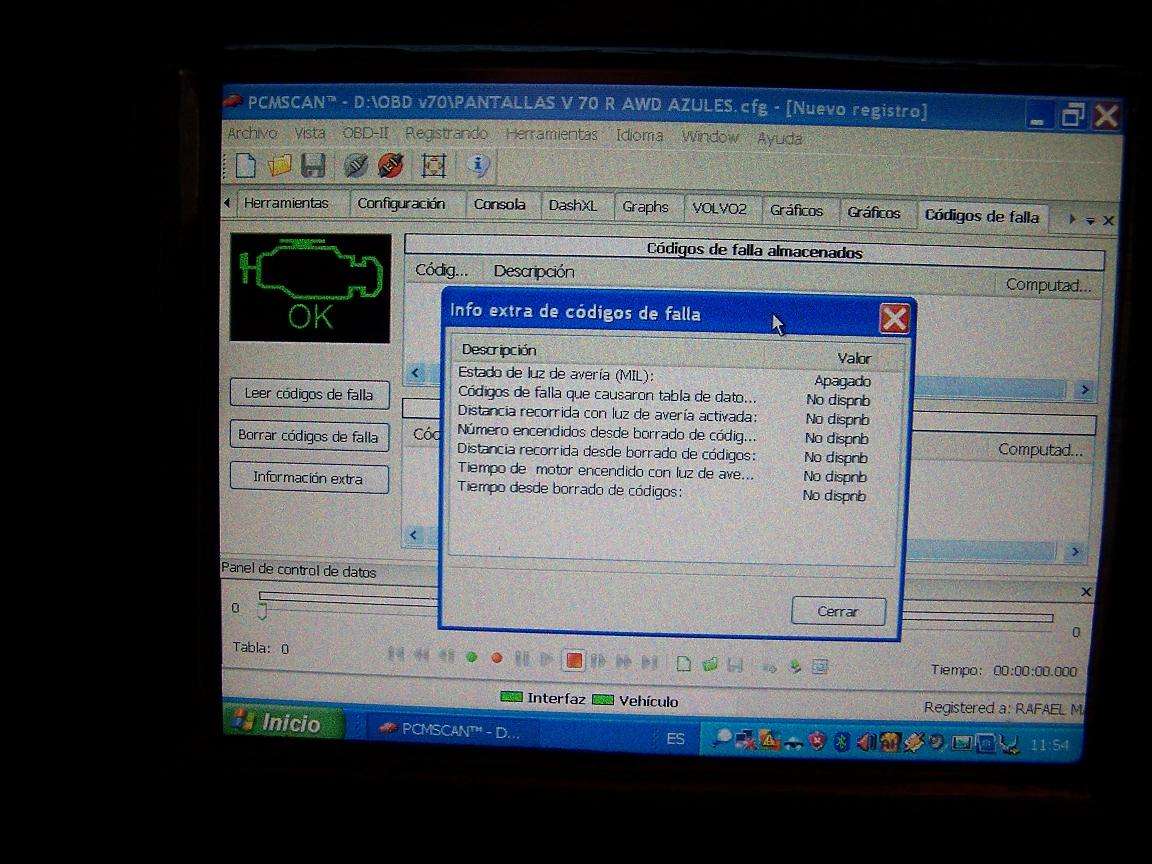Click the play arrow in playback bar
The height and width of the screenshot is (864, 1152).
546,659
